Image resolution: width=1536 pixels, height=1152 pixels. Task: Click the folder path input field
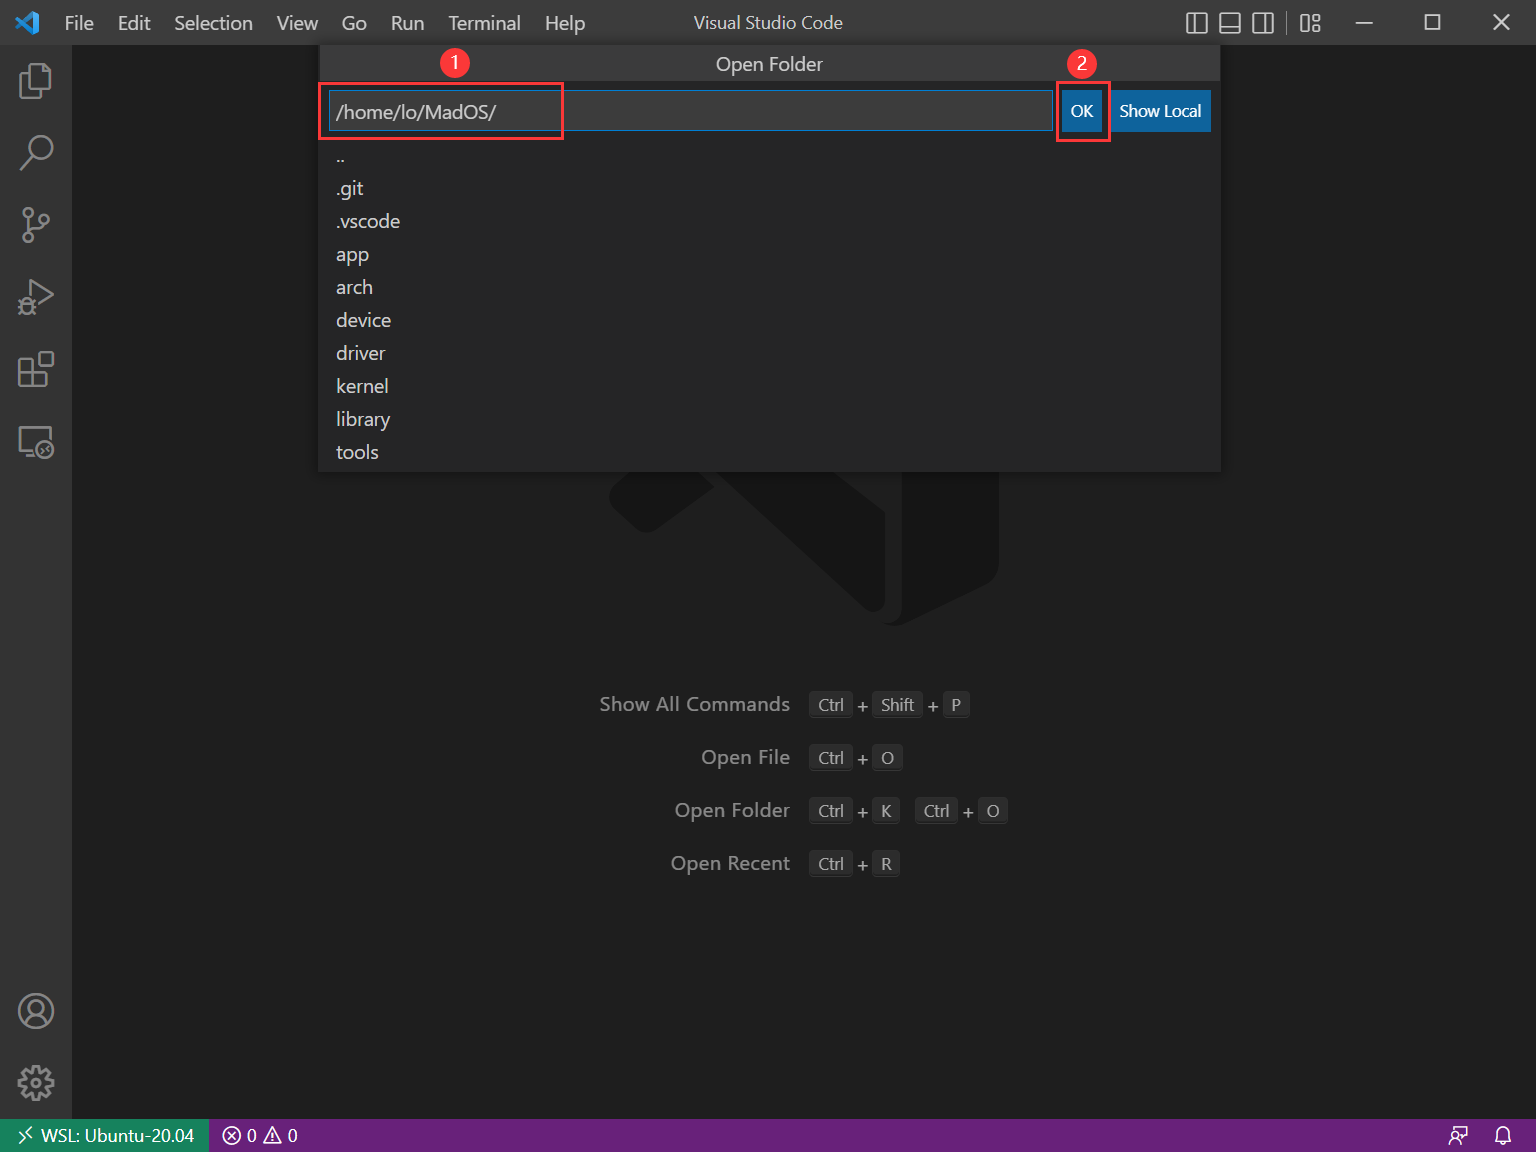[x=691, y=111]
